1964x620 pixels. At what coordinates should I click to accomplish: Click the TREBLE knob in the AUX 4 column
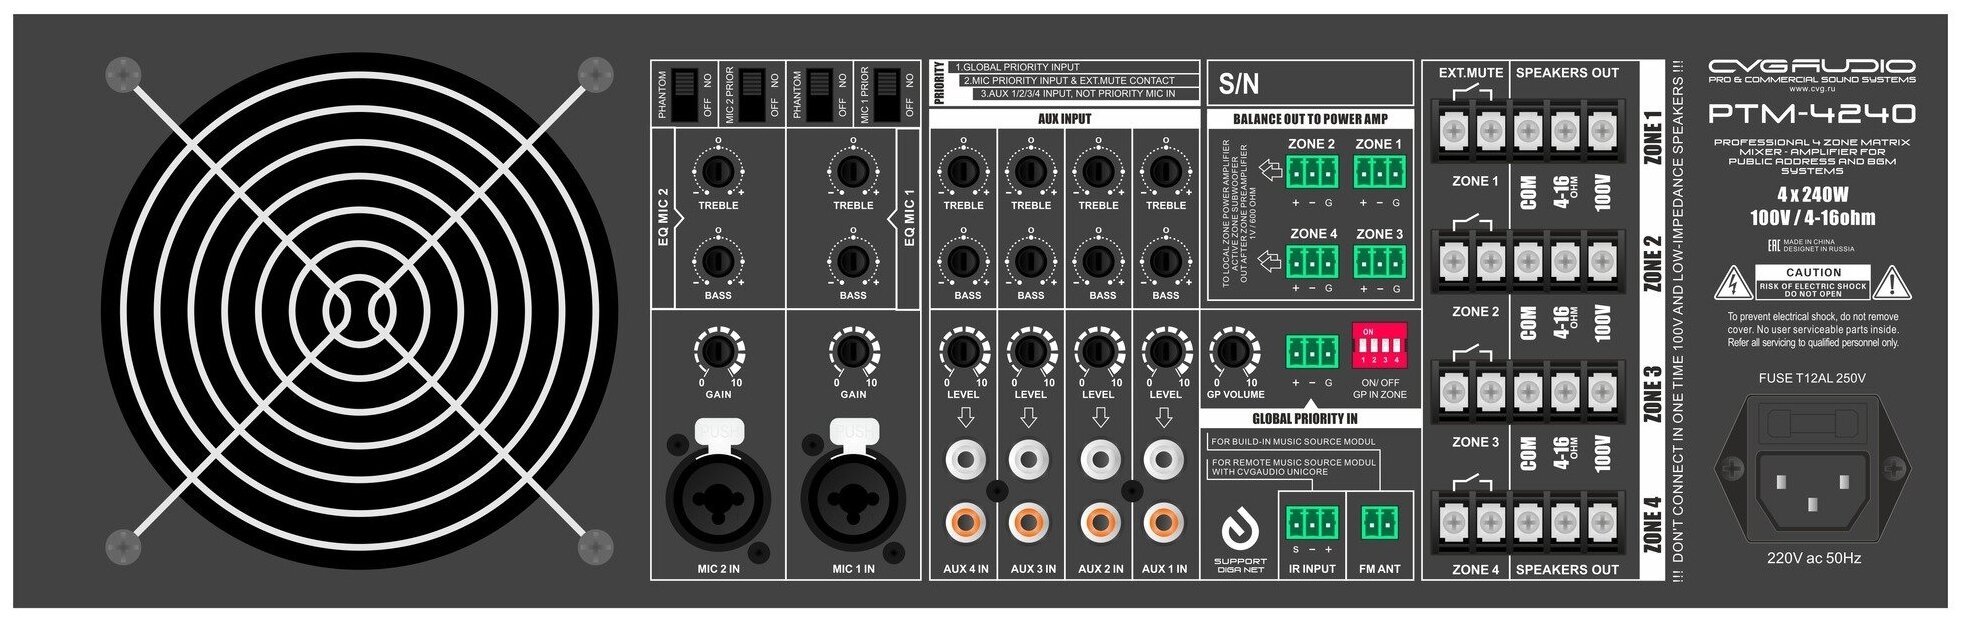963,171
